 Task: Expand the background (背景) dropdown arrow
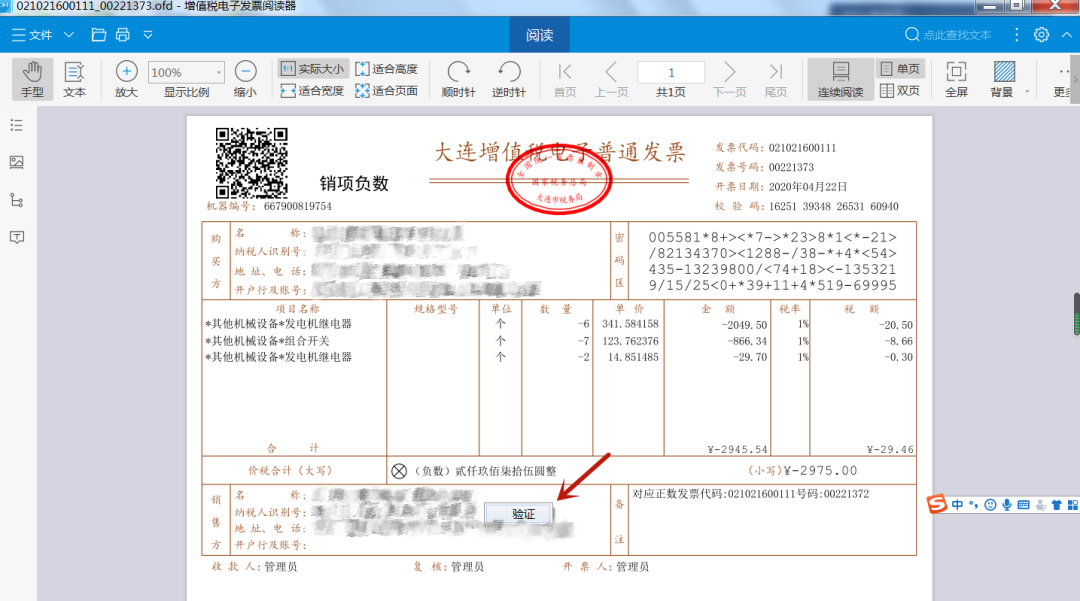point(1027,92)
